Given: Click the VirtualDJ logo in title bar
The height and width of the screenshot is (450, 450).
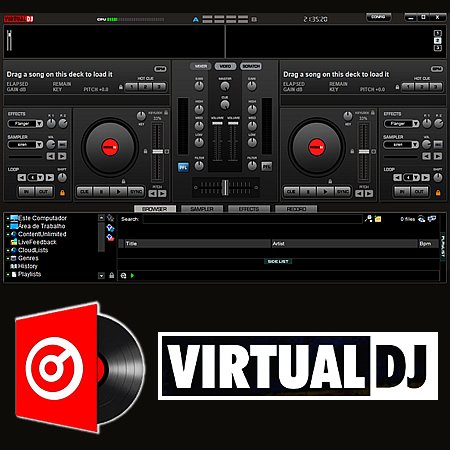Looking at the screenshot, I should coord(19,19).
